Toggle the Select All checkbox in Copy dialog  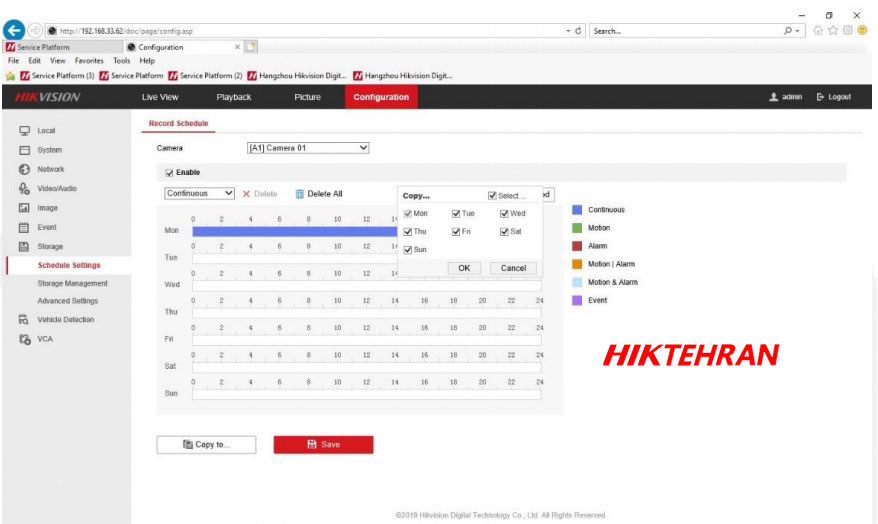coord(492,195)
